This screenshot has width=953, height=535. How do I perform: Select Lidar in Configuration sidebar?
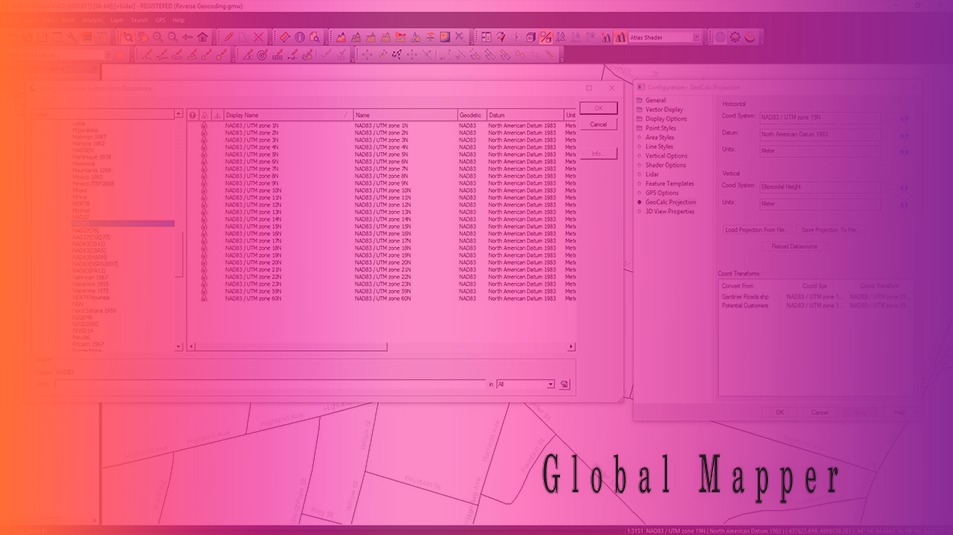tap(652, 174)
